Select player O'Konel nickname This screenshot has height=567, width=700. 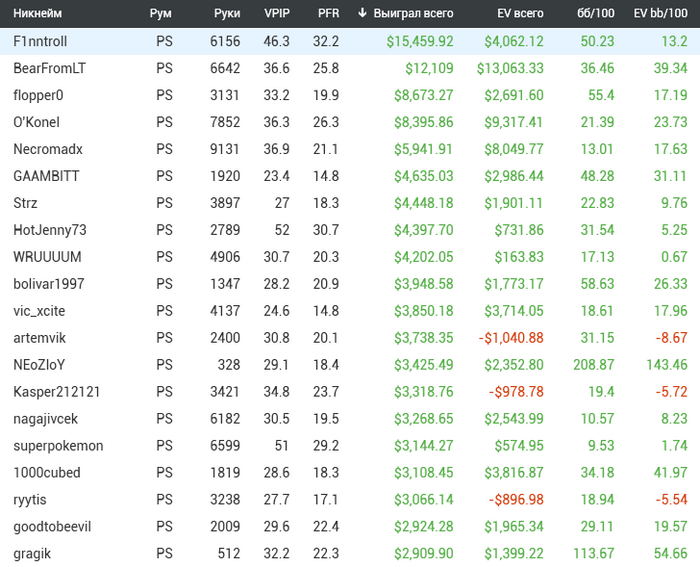pyautogui.click(x=36, y=122)
